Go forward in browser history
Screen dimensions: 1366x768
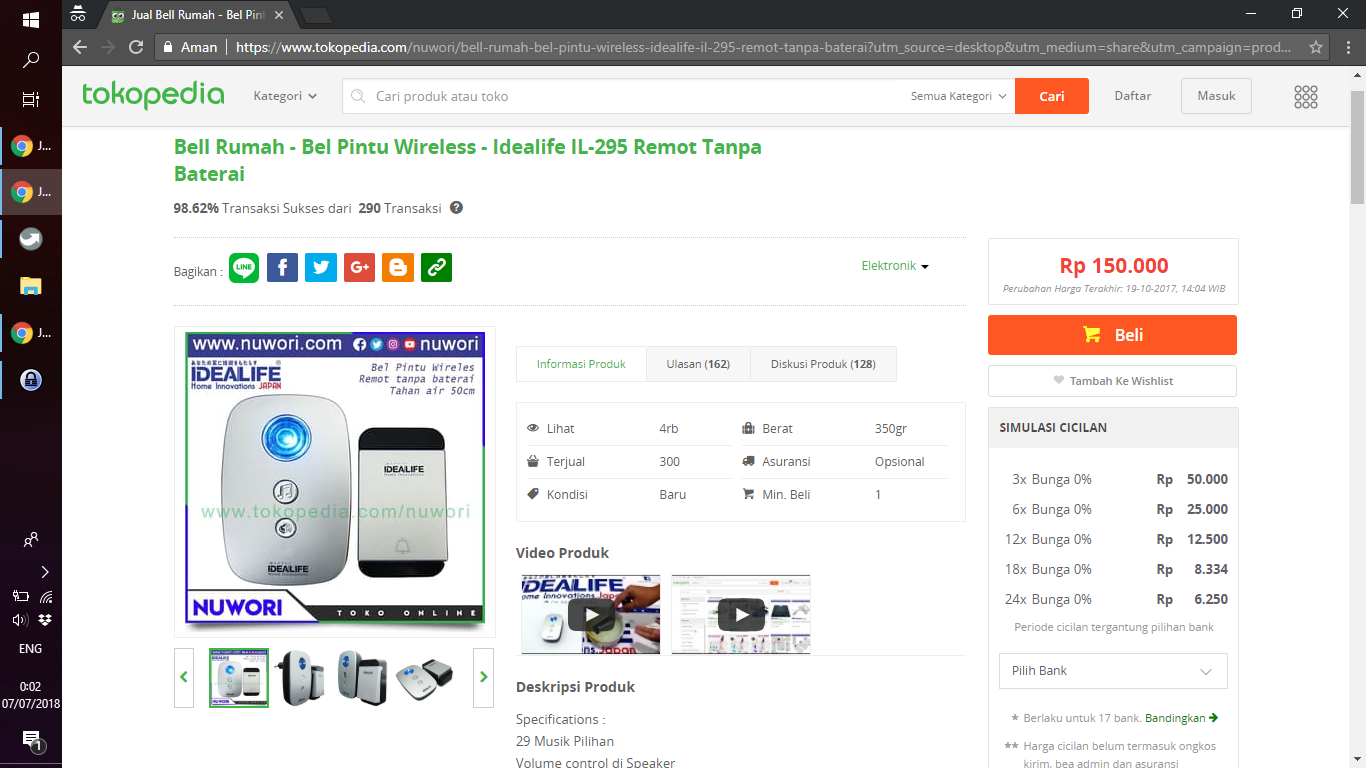point(108,47)
